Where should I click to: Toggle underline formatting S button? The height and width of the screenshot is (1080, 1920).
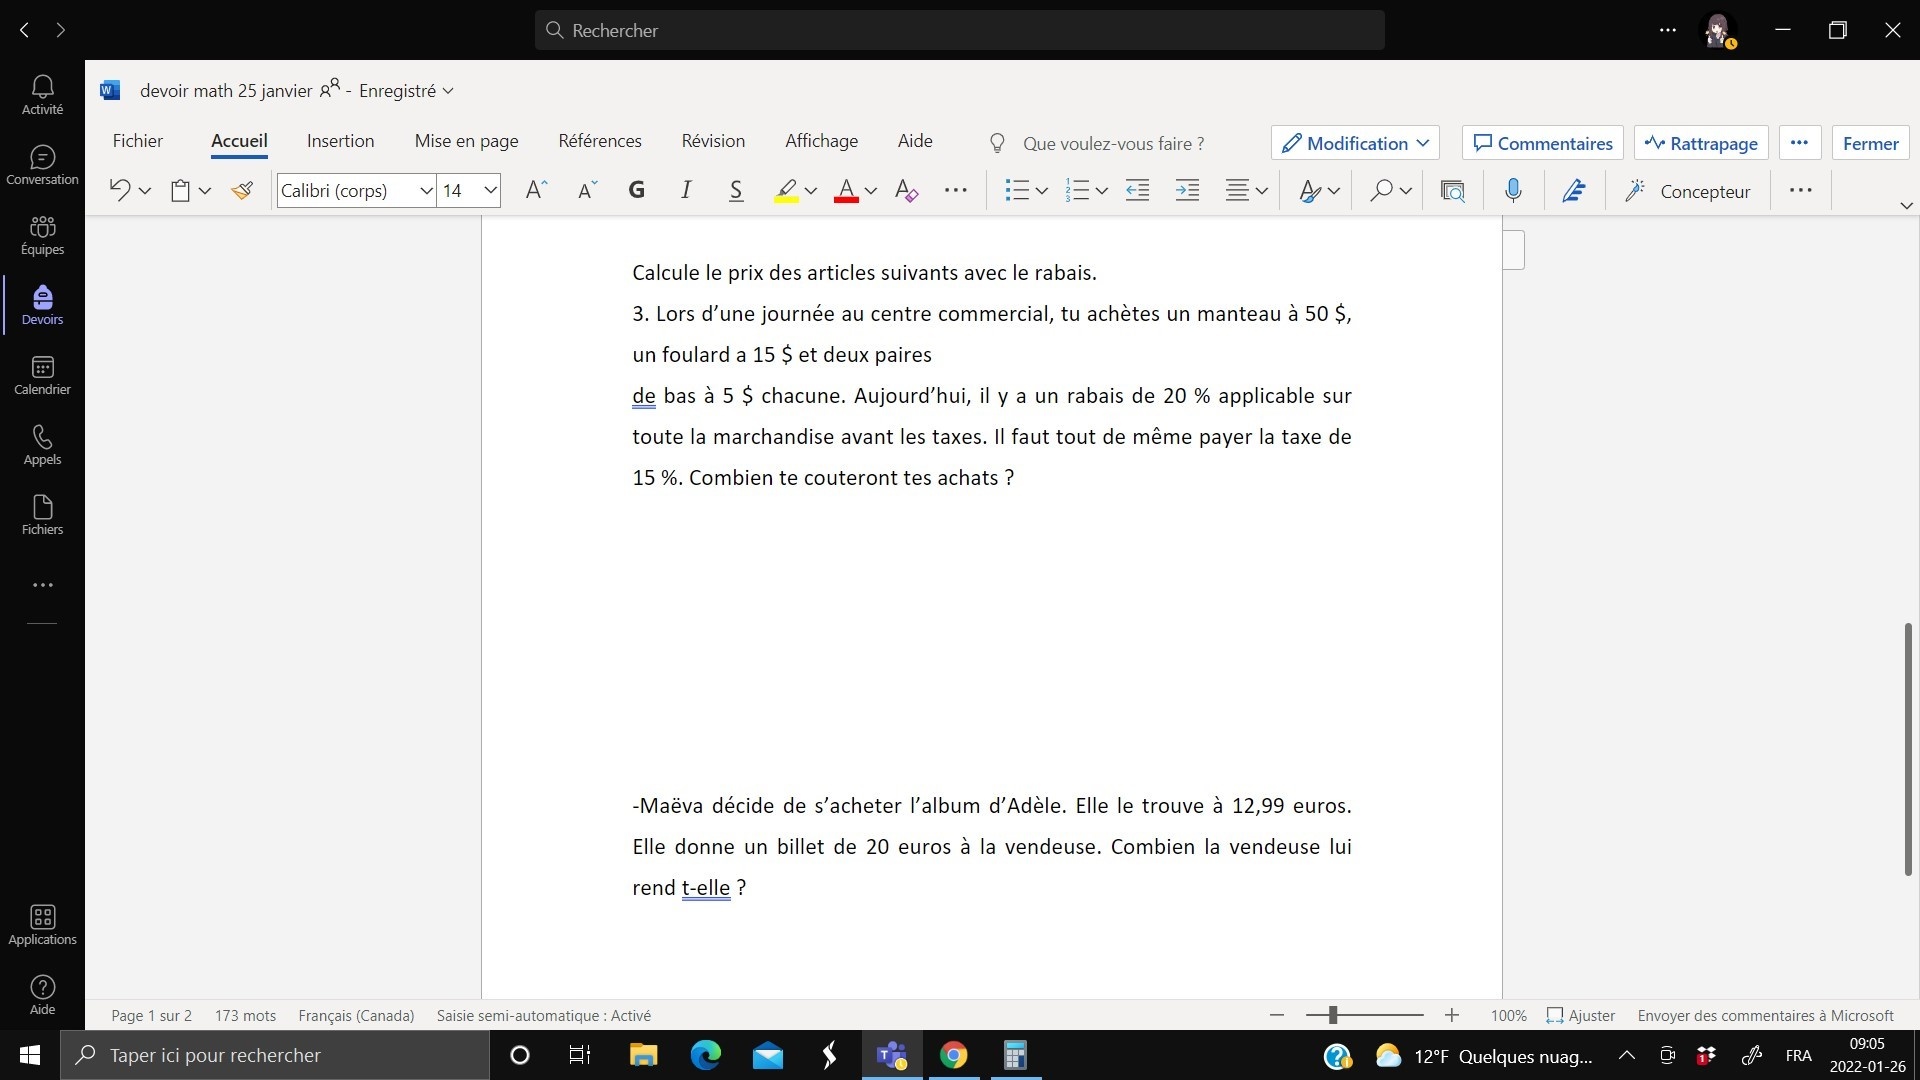(x=736, y=190)
